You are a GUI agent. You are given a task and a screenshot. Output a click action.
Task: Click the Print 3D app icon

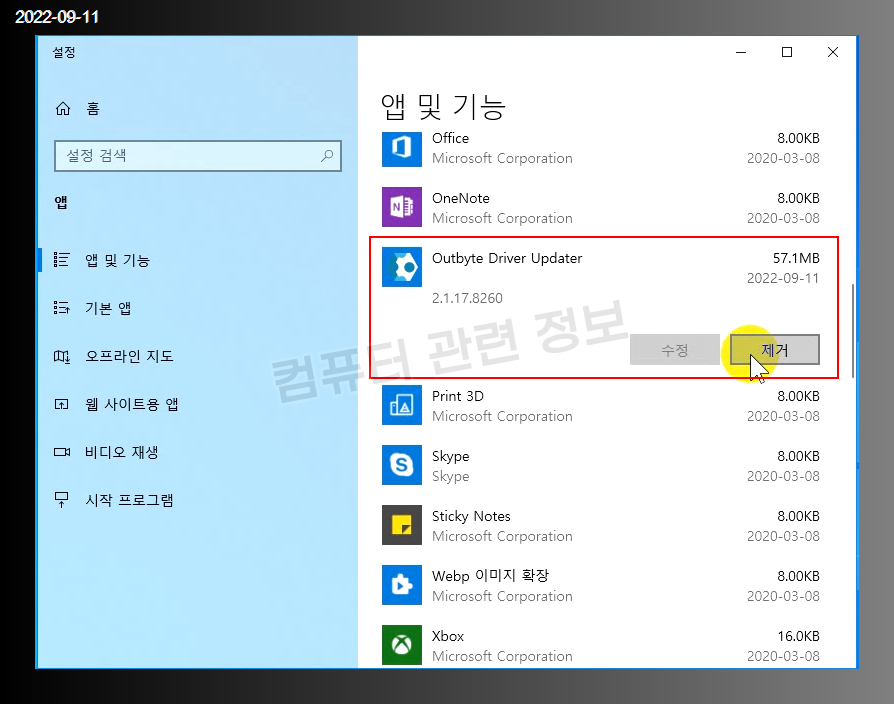[x=402, y=405]
